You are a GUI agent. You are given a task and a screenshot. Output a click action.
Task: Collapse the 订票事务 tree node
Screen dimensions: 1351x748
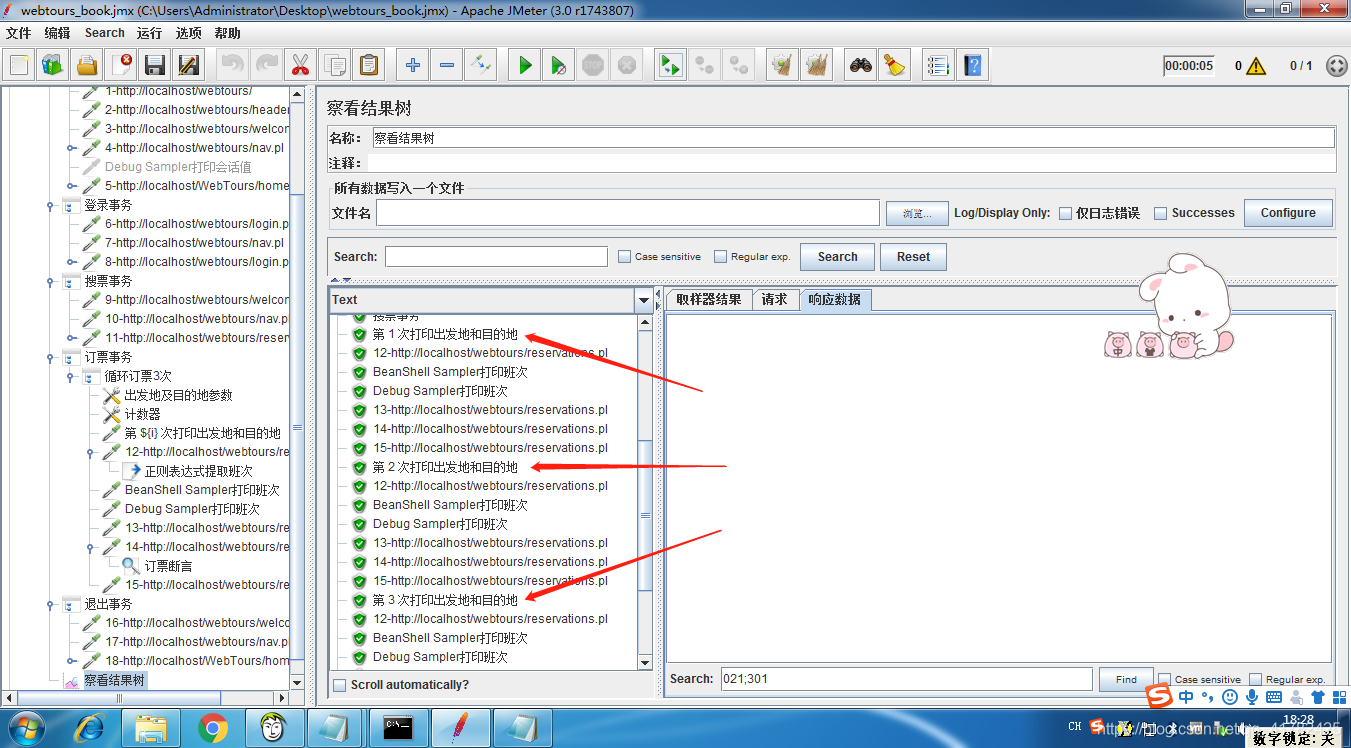pos(50,357)
